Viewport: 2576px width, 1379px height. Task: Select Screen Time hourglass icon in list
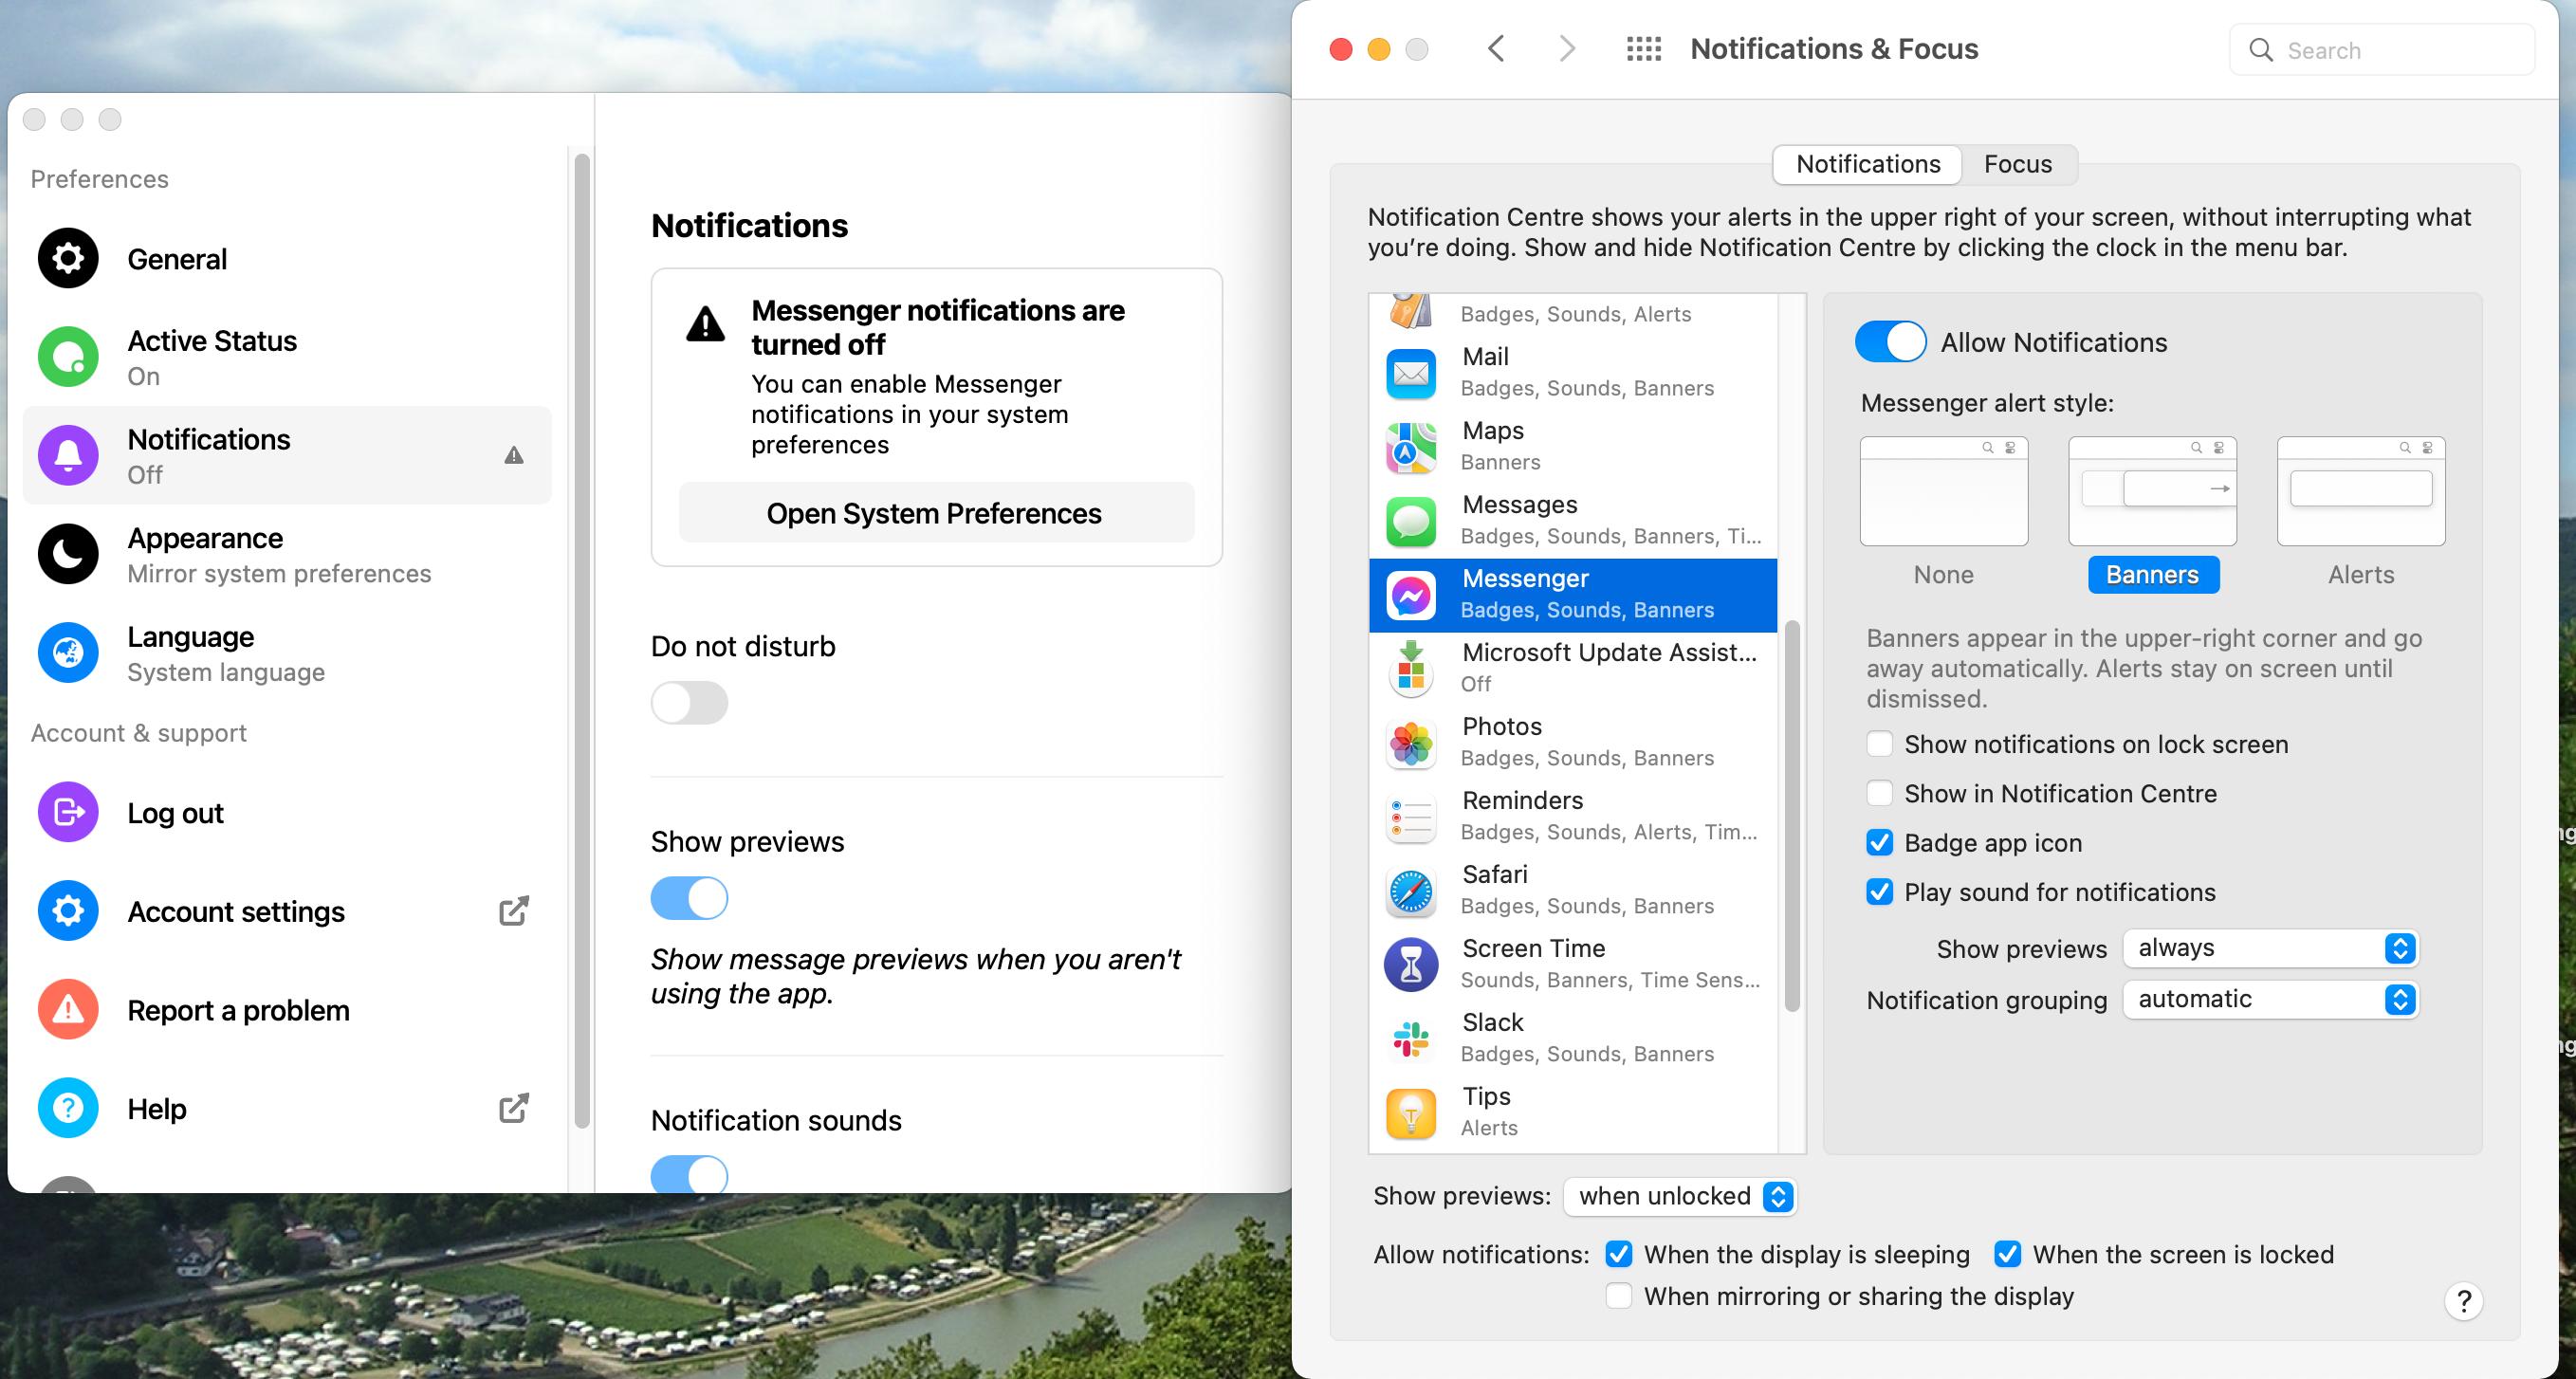click(1411, 966)
